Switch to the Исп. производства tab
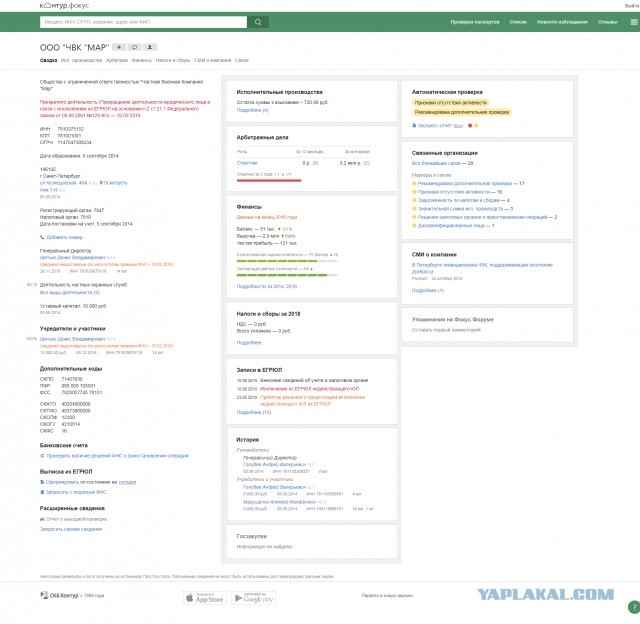The image size is (640, 624). [81, 60]
